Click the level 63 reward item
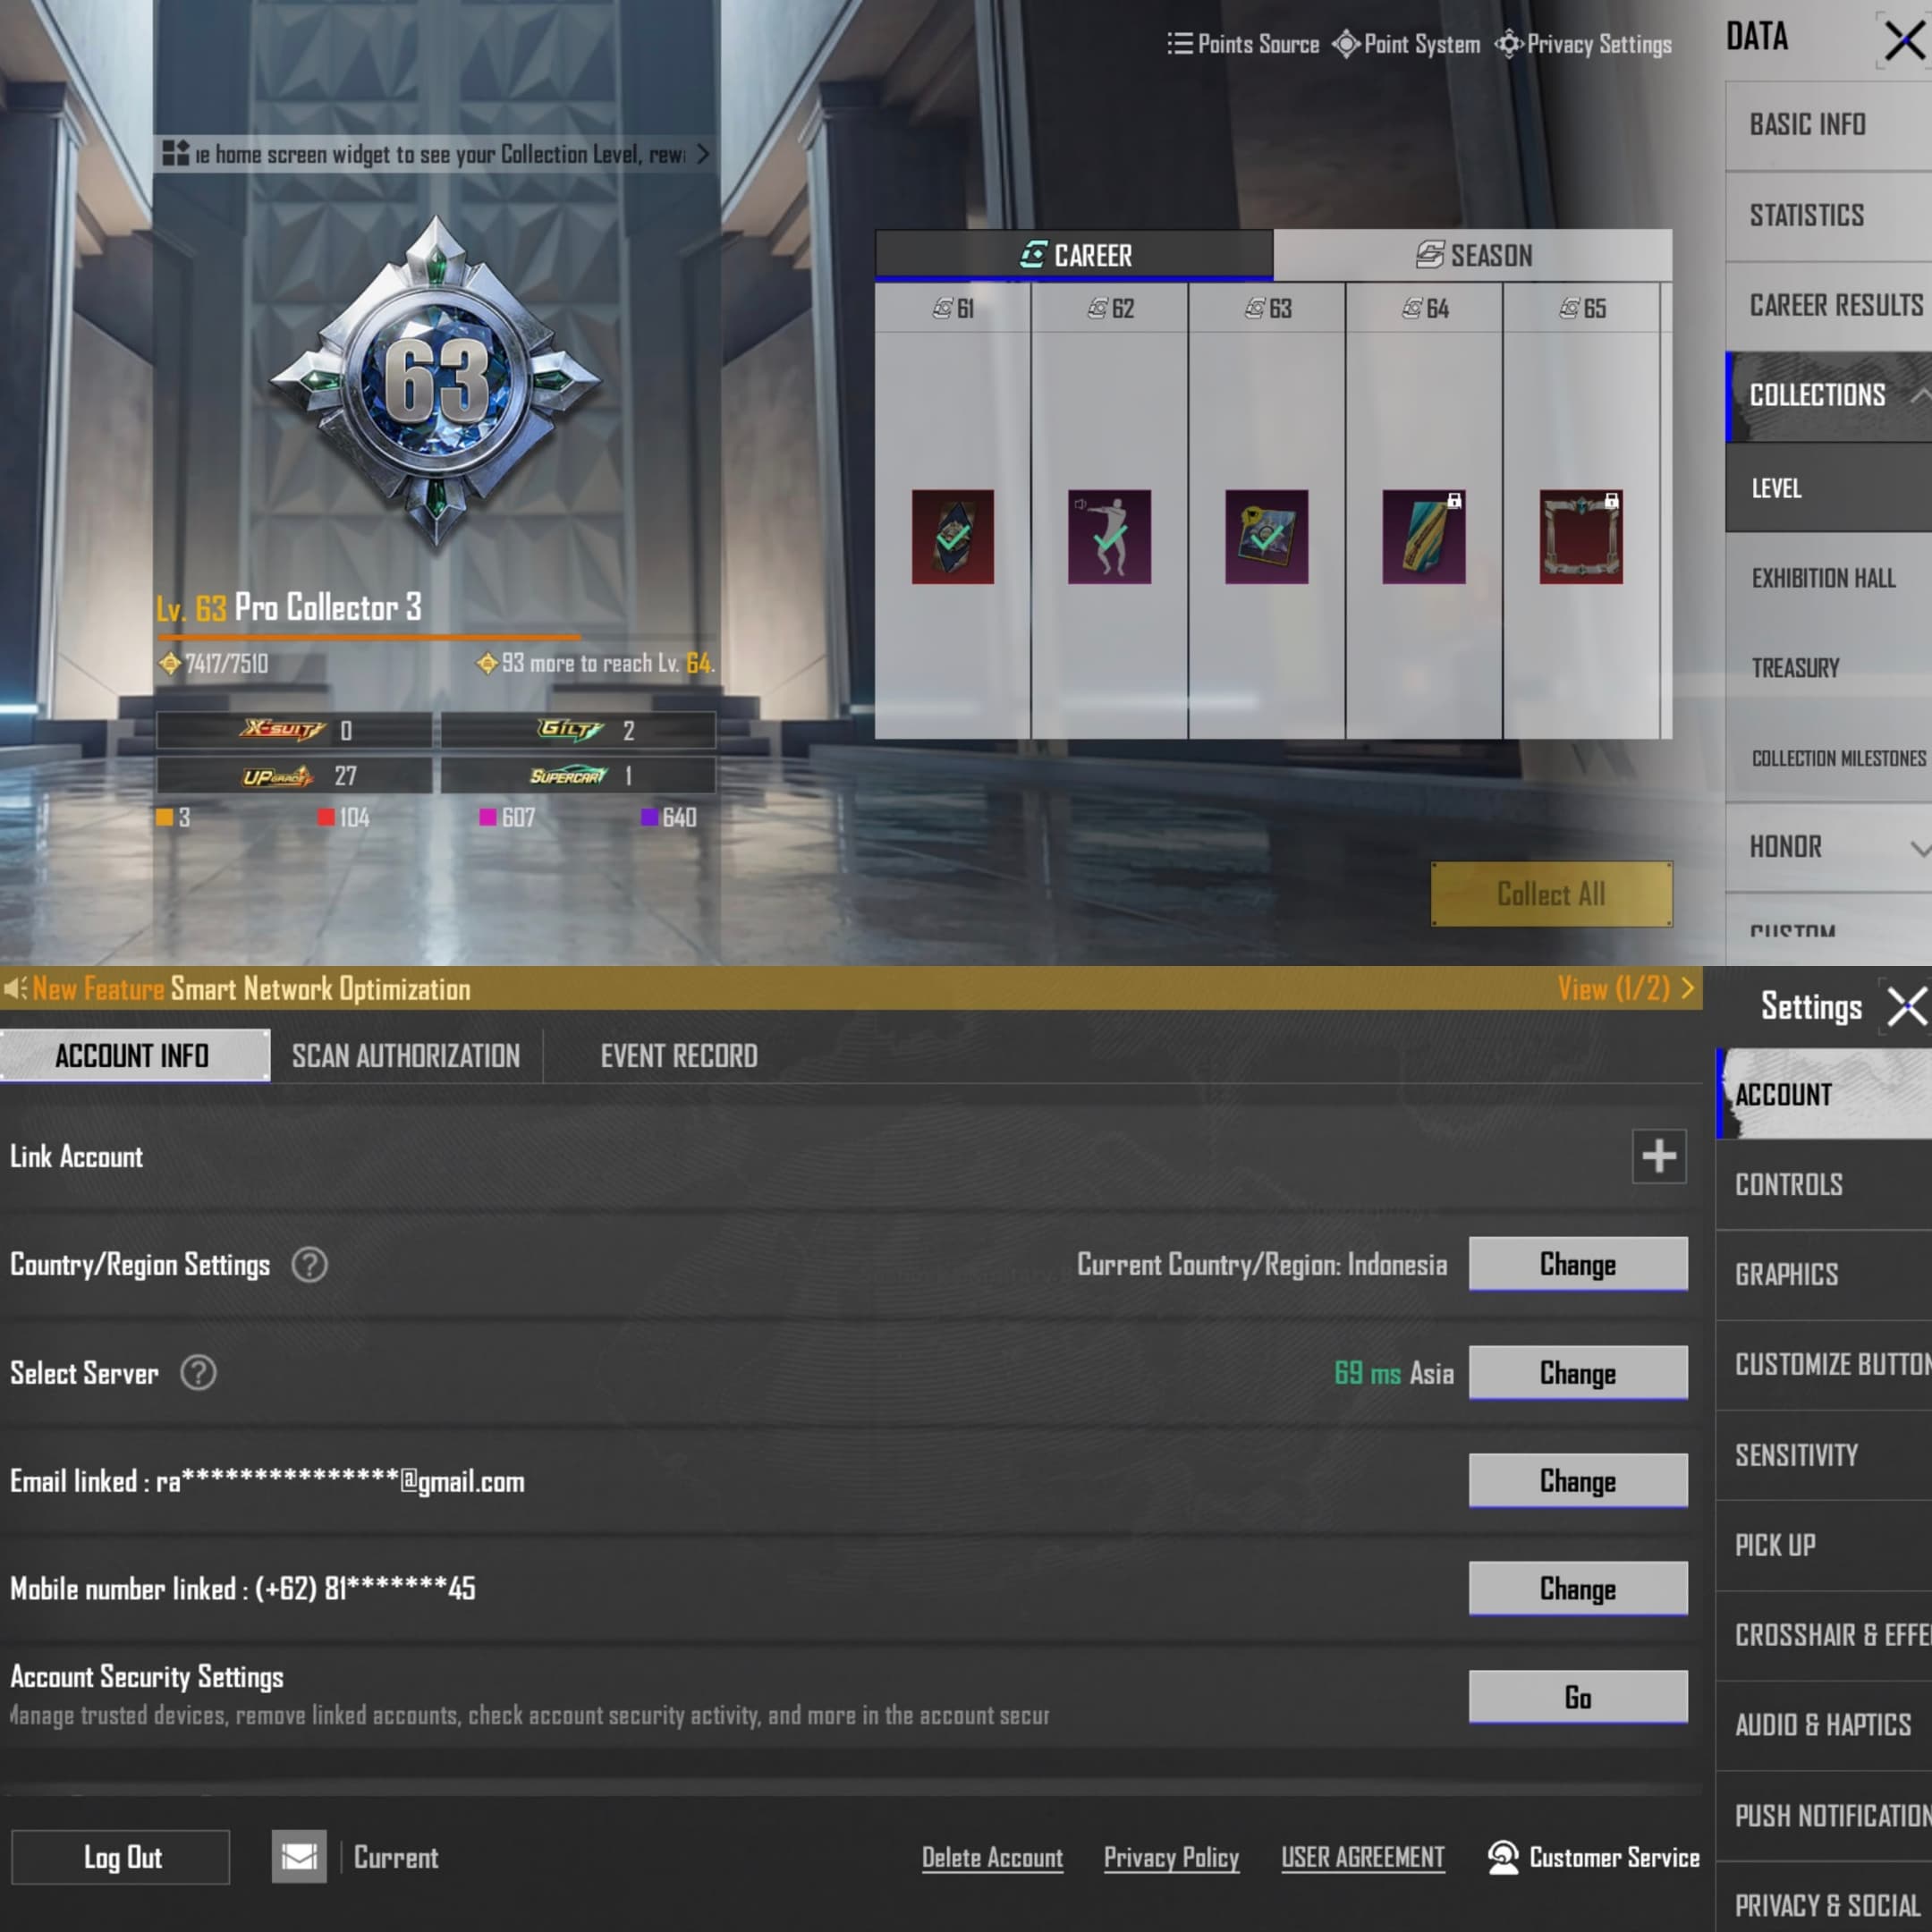This screenshot has height=1932, width=1932. coord(1266,537)
